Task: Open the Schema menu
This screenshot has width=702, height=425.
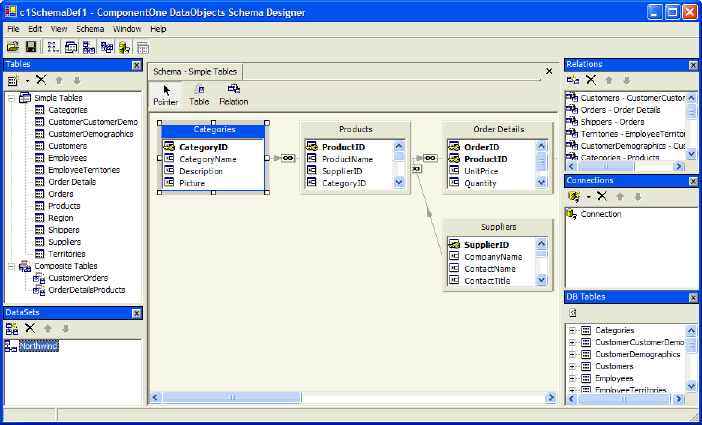Action: [x=90, y=29]
